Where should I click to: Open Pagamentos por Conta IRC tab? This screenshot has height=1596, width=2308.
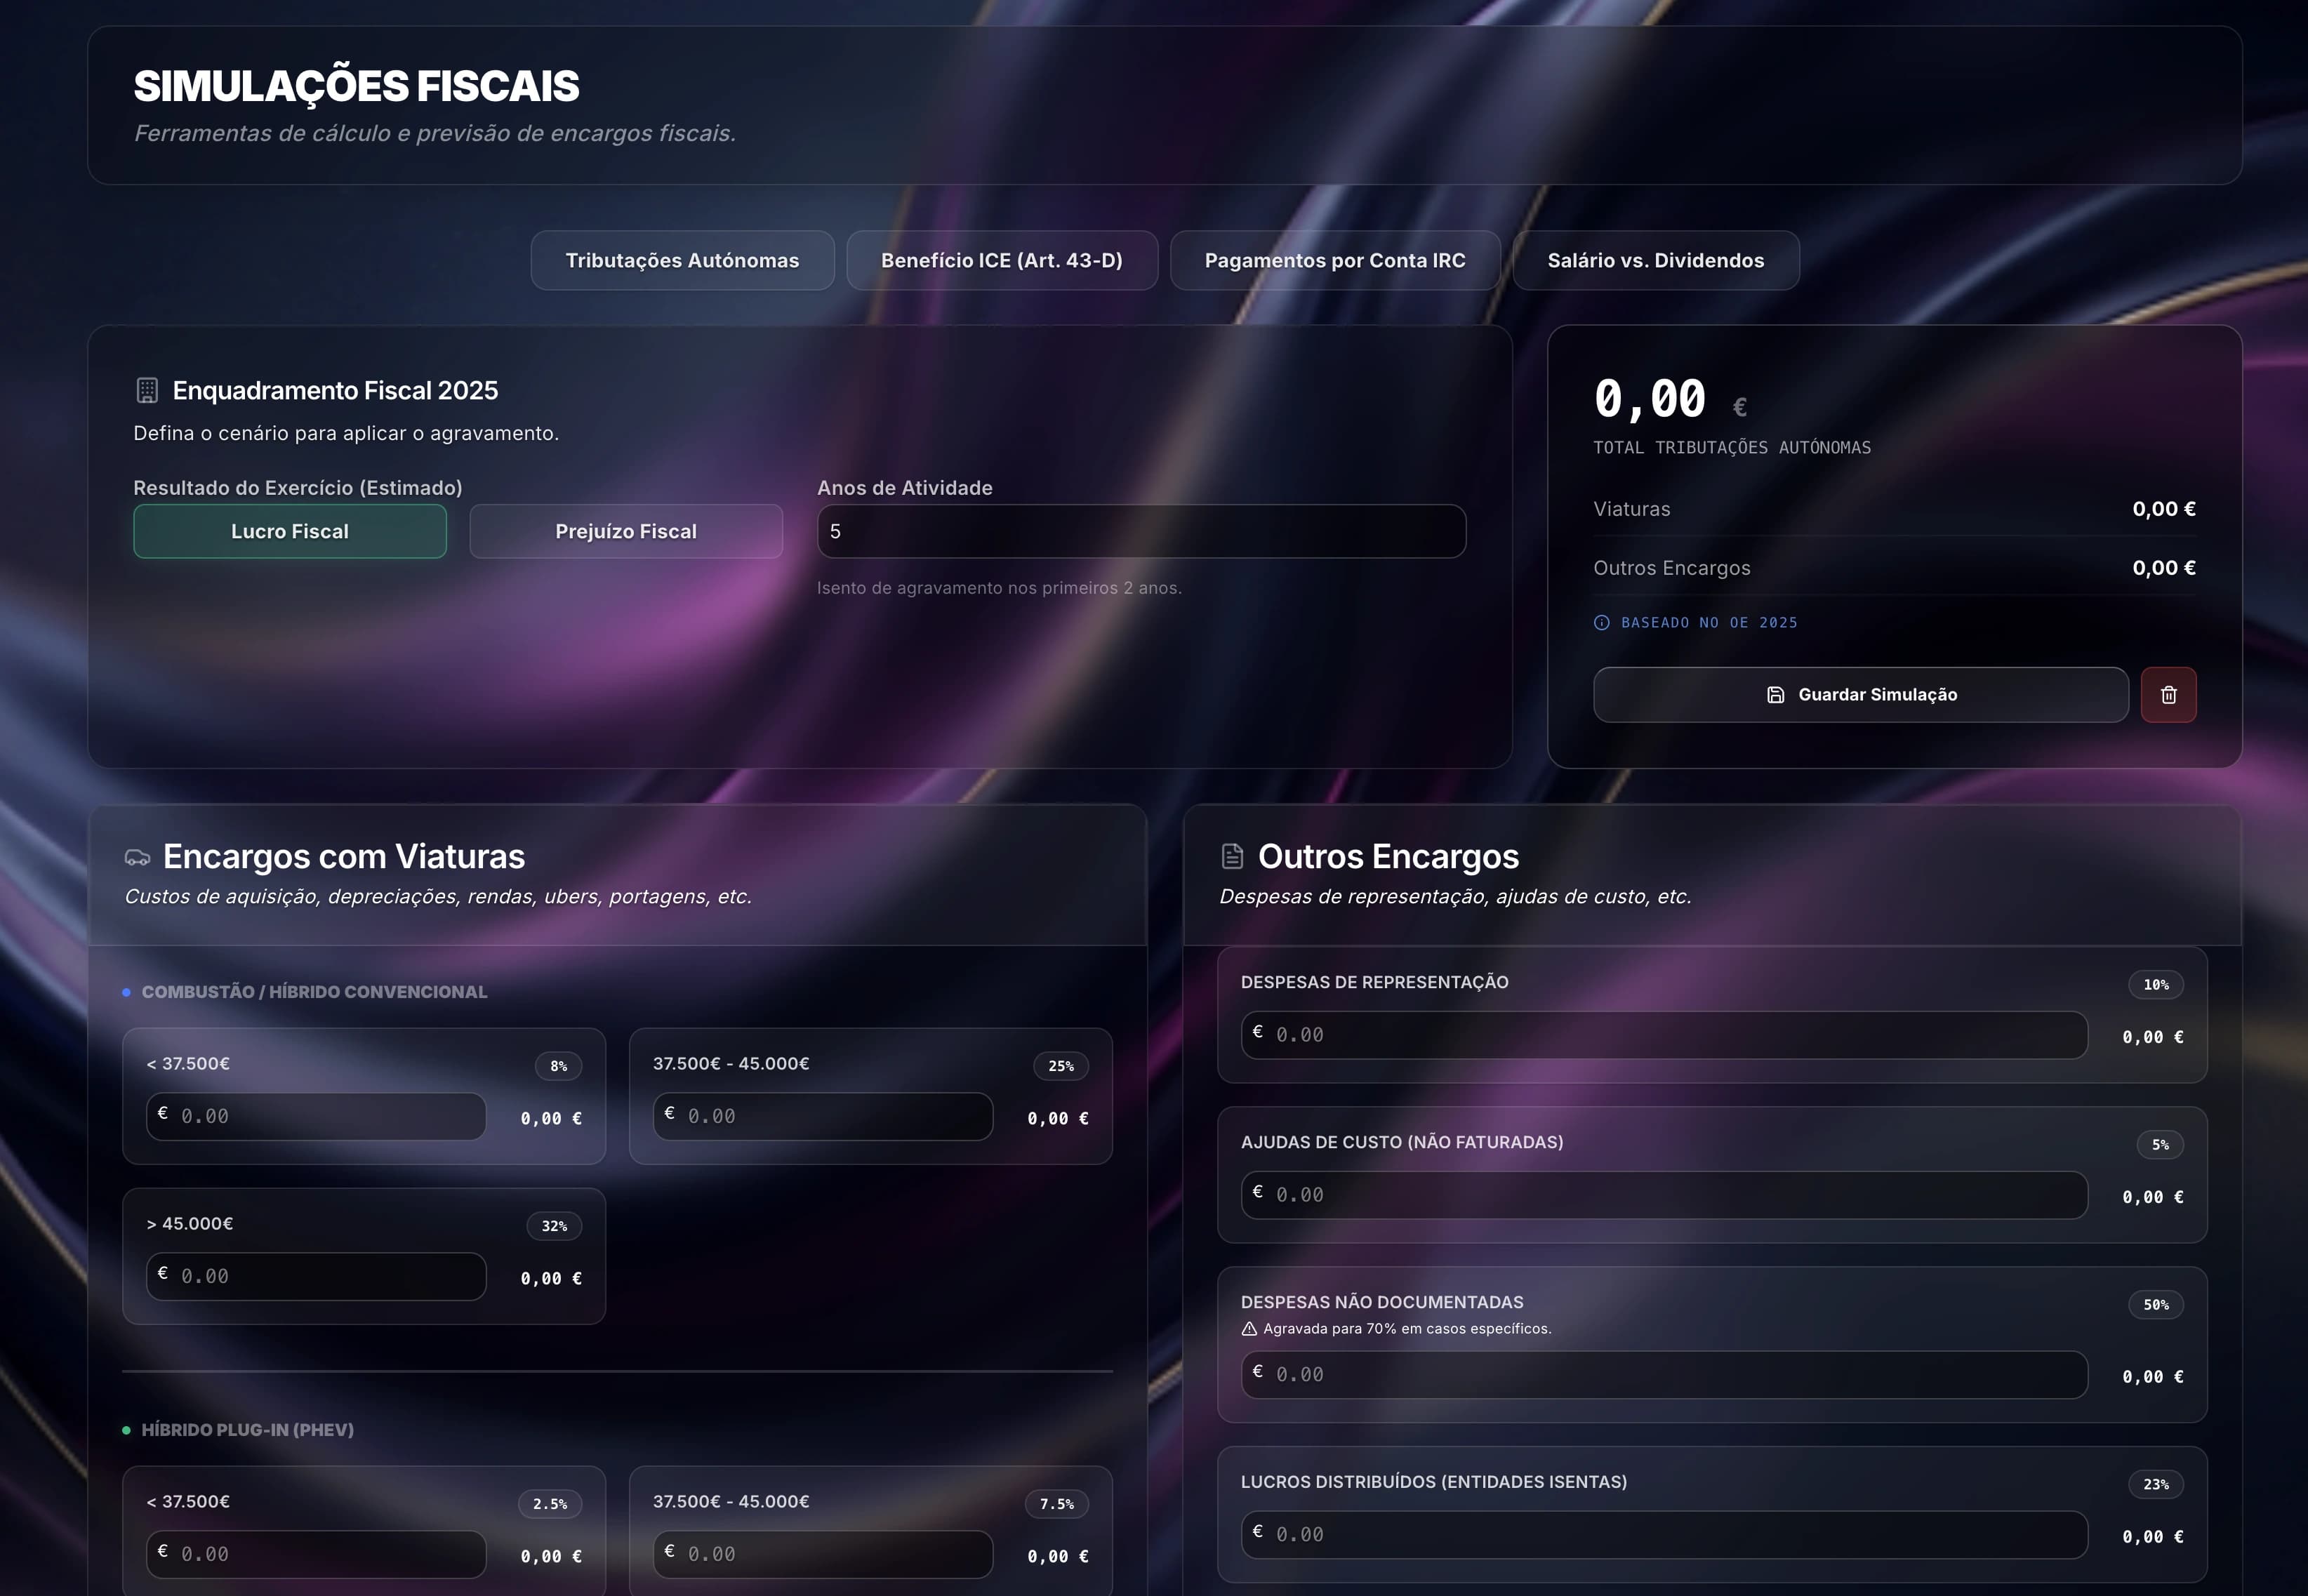click(1334, 261)
